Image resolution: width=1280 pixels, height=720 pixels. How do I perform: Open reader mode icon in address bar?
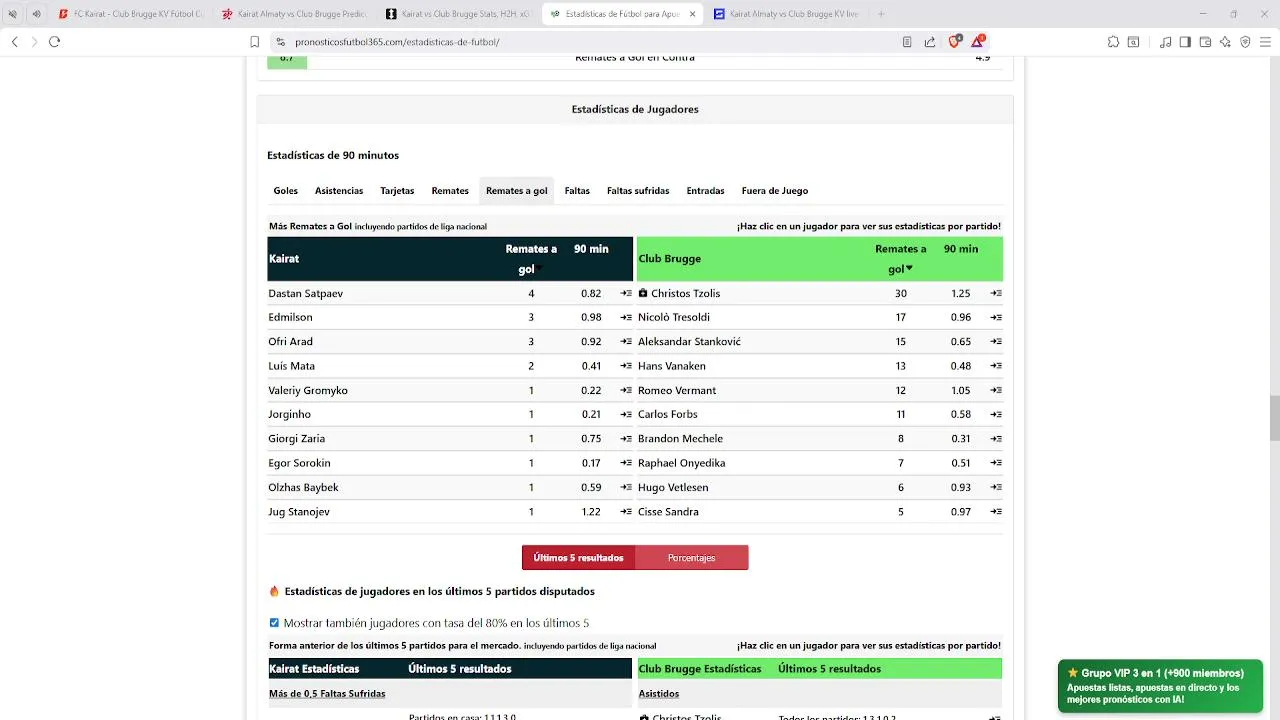coord(906,42)
